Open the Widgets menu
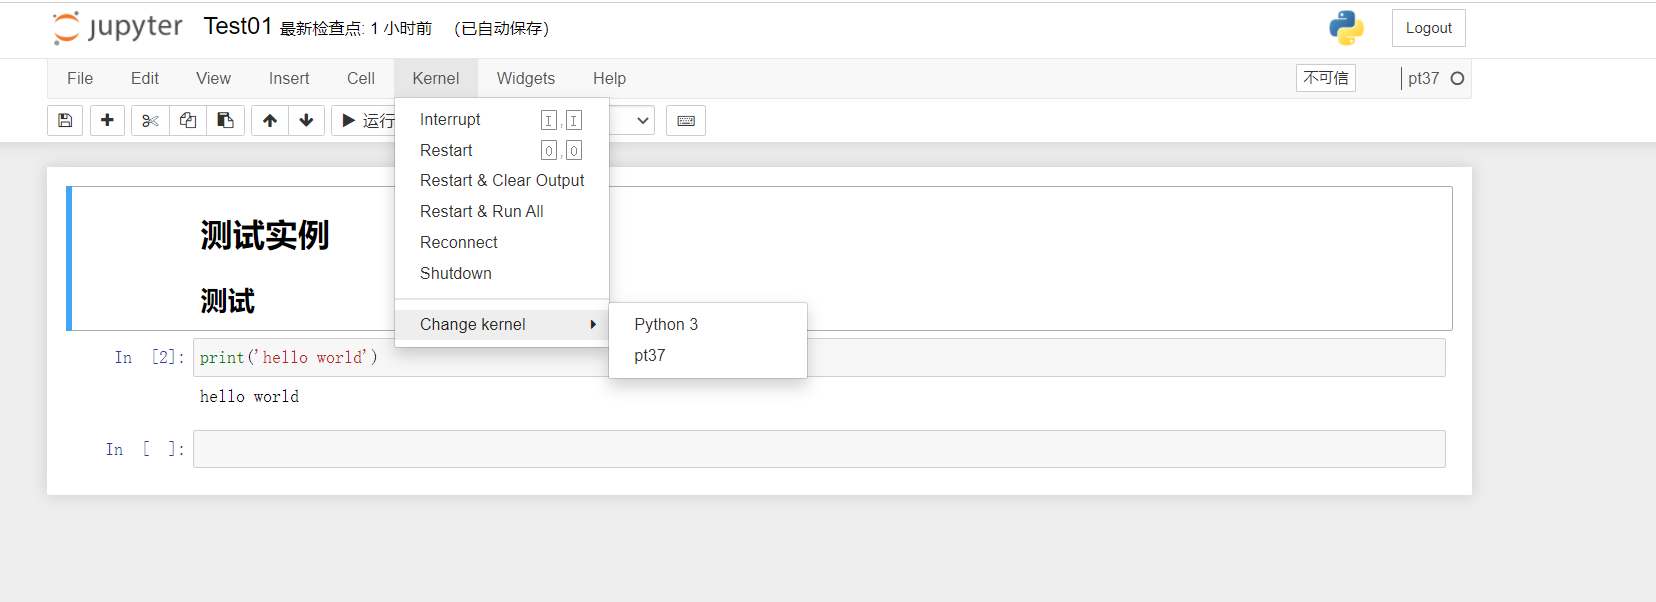 [x=526, y=78]
